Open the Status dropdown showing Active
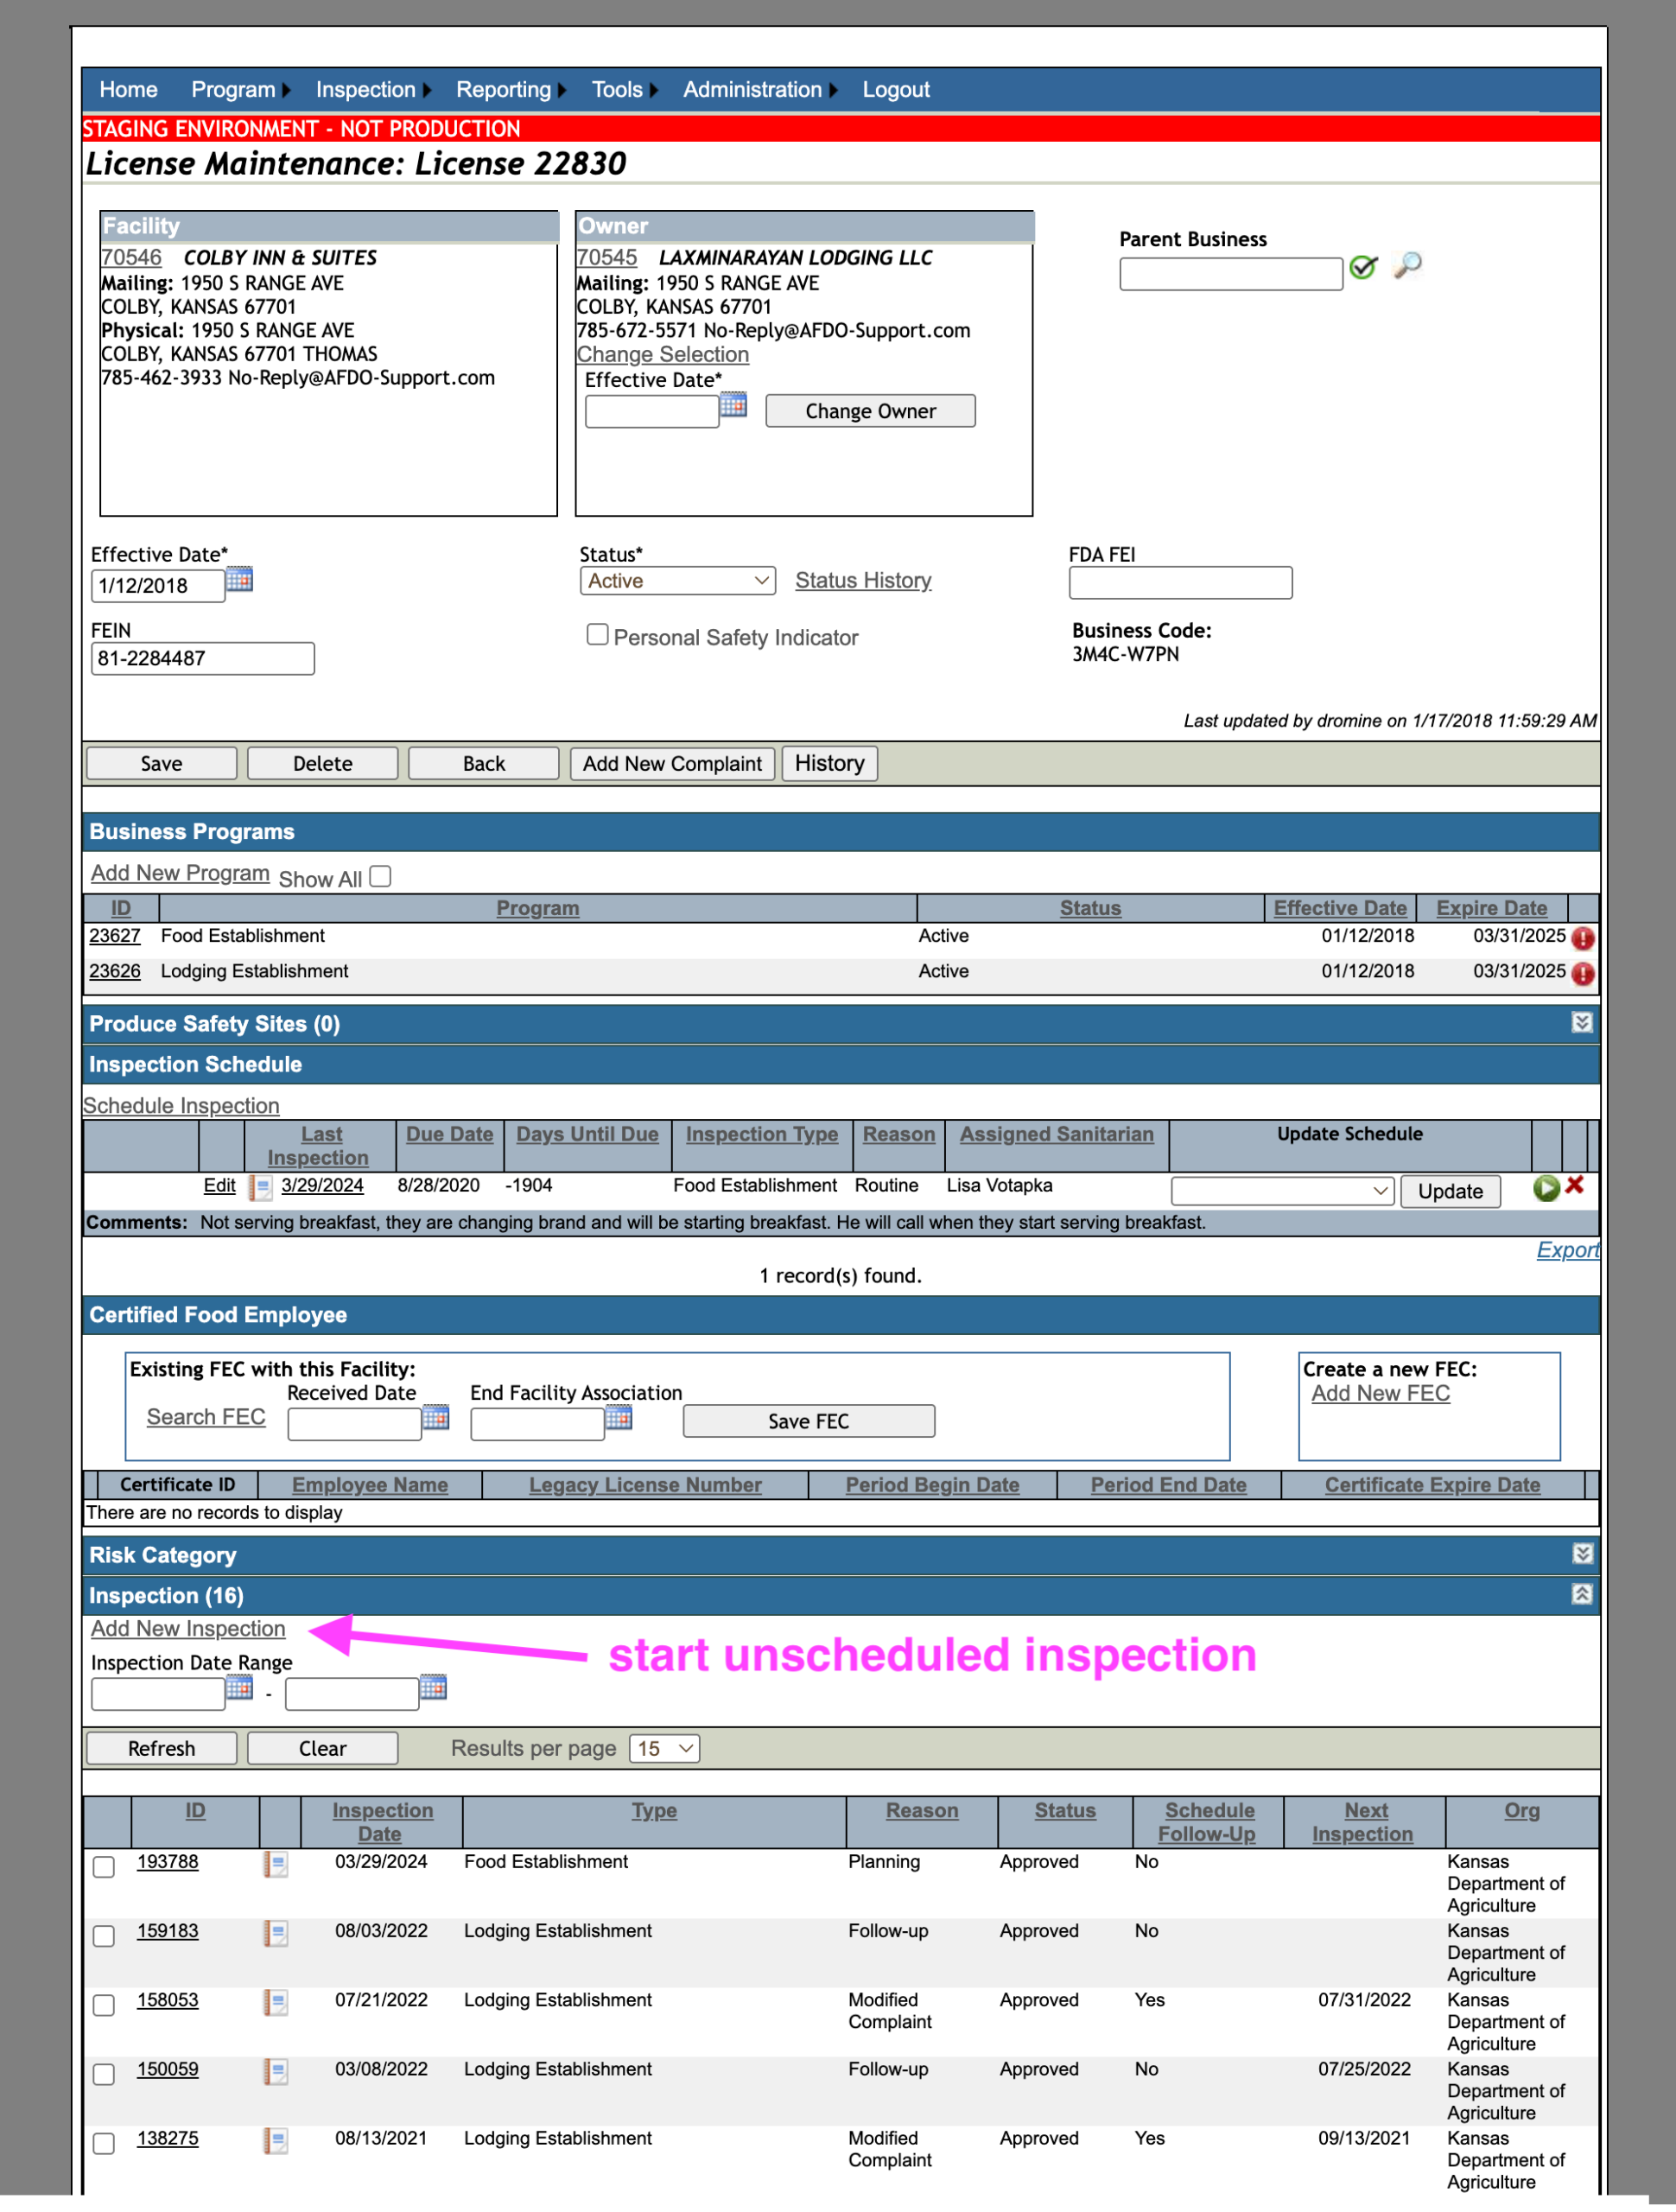This screenshot has height=2212, width=1676. click(x=678, y=581)
